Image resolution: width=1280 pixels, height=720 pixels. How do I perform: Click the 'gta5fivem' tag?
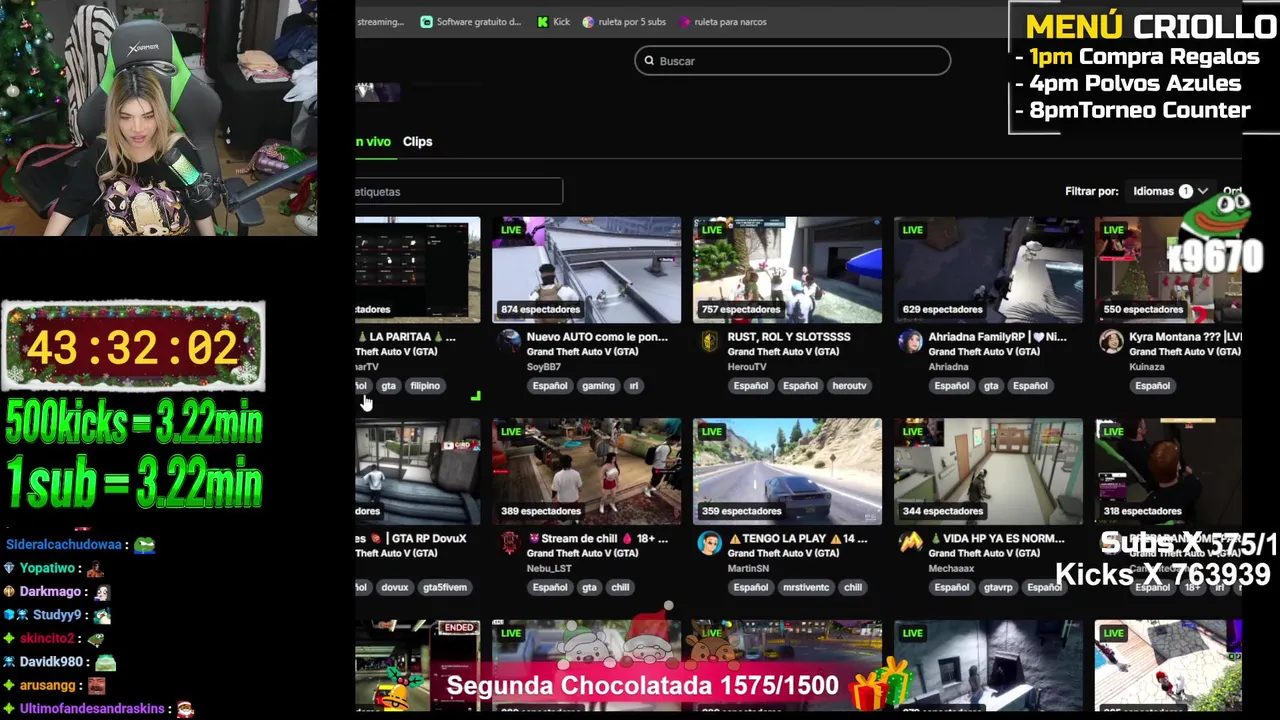(x=445, y=588)
